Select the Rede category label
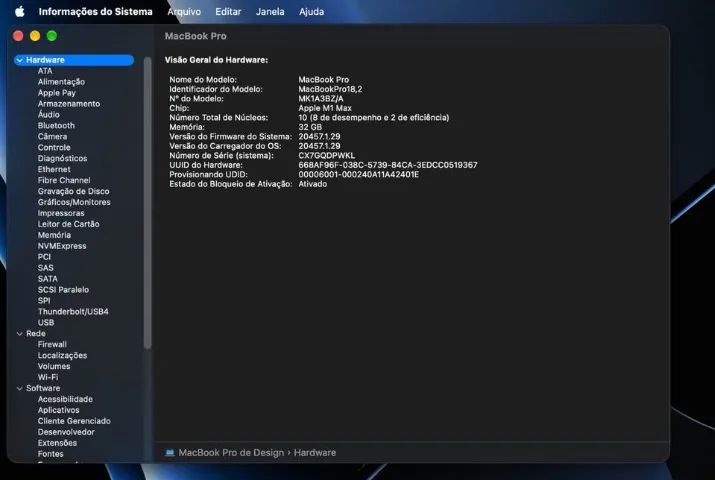This screenshot has height=480, width=715. click(x=36, y=334)
